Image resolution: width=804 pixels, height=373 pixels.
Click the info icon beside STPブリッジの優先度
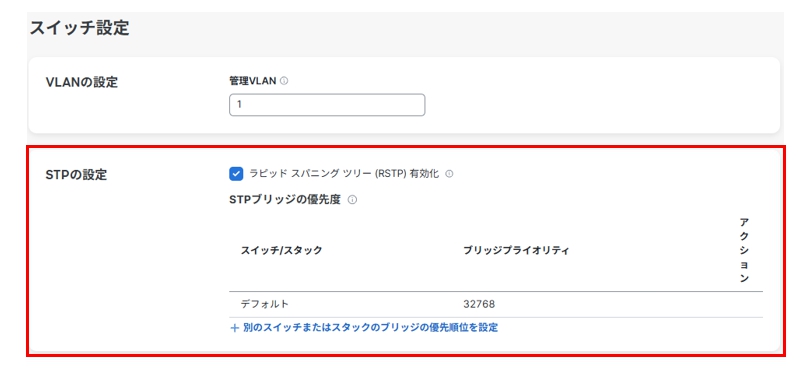point(352,200)
